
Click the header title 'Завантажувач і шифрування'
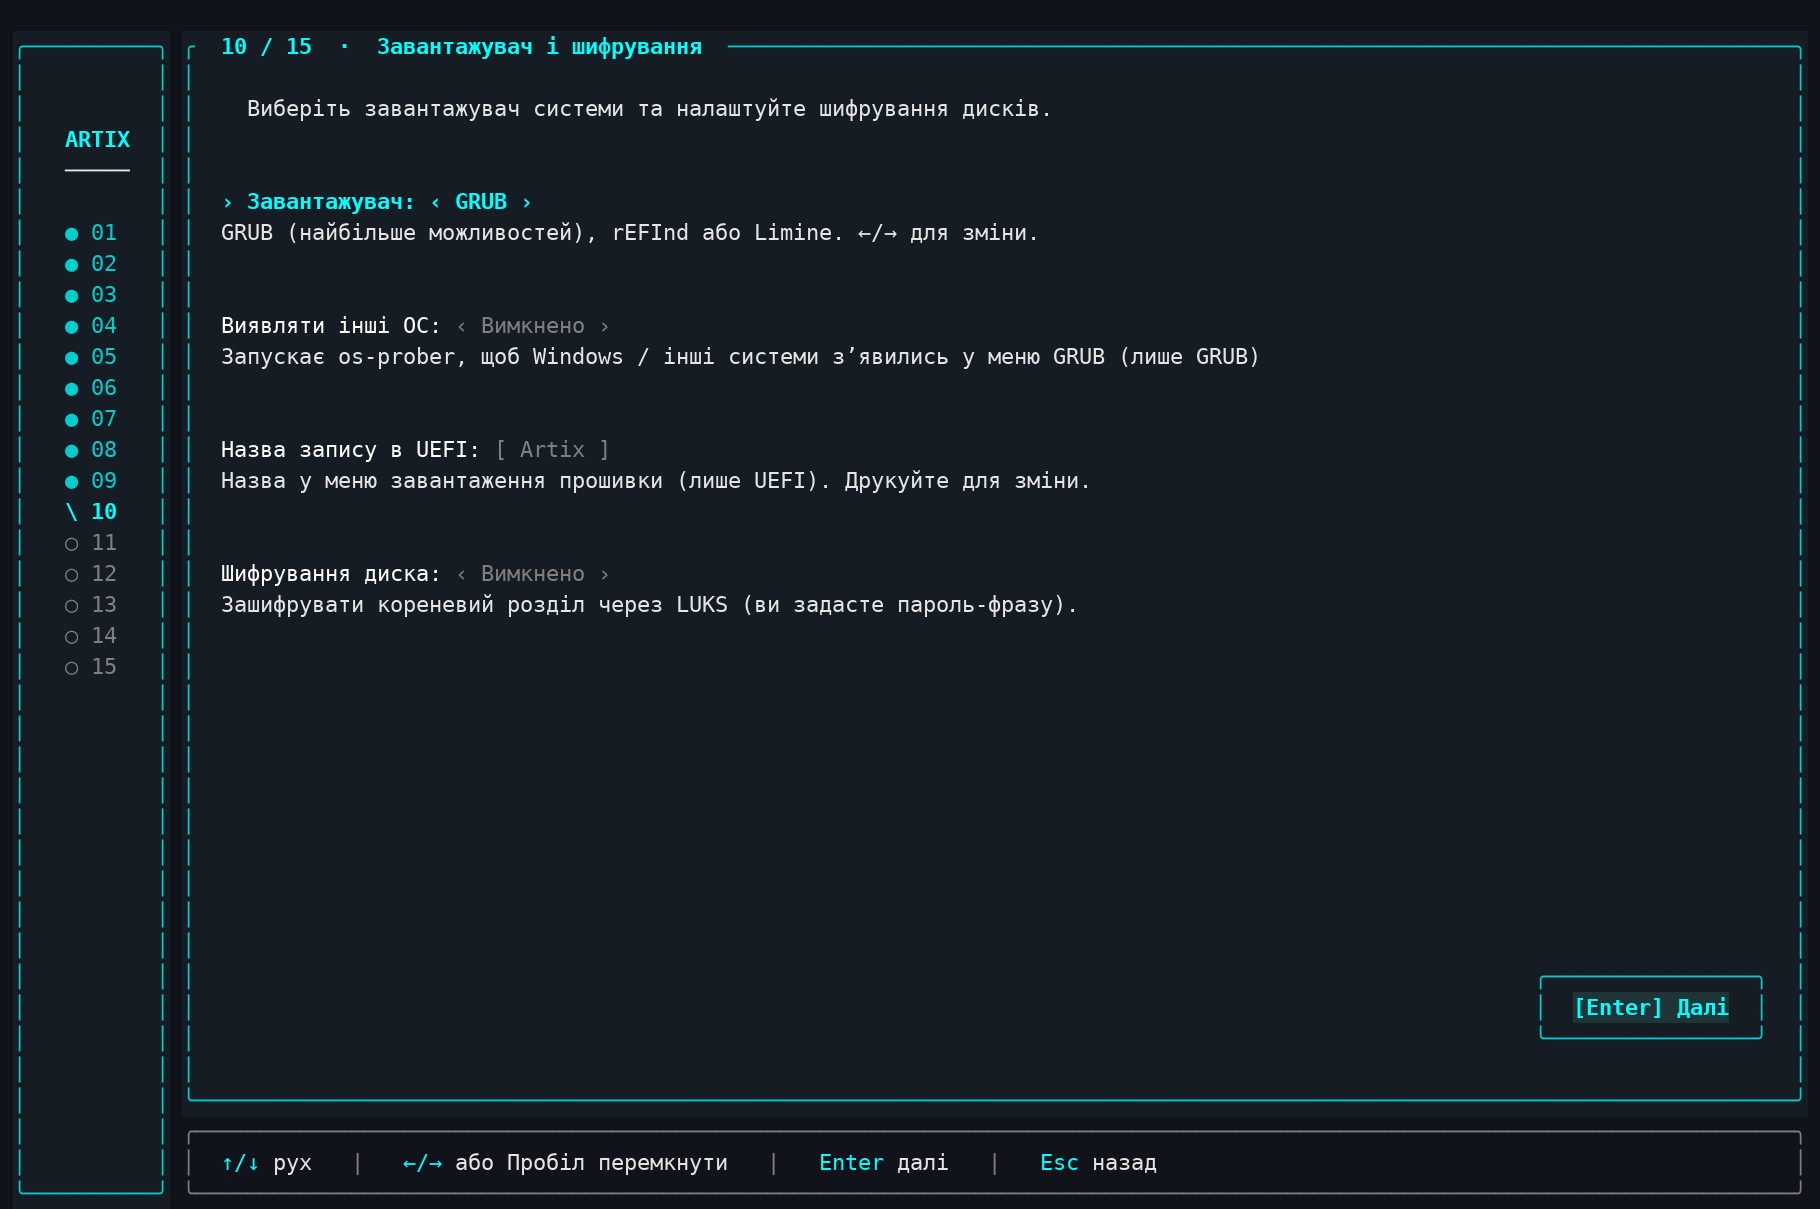coord(539,47)
